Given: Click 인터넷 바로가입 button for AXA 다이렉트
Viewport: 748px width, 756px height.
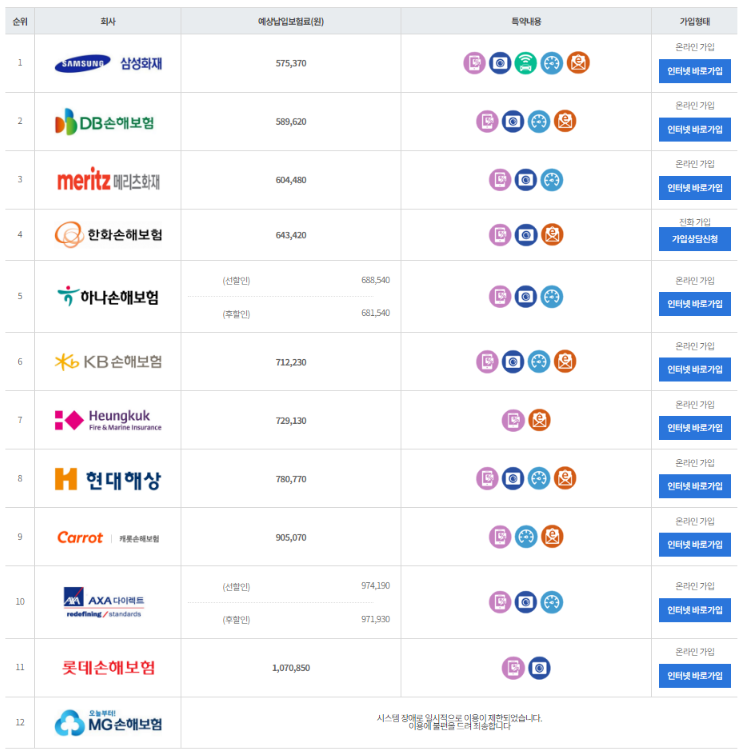Looking at the screenshot, I should click(694, 610).
